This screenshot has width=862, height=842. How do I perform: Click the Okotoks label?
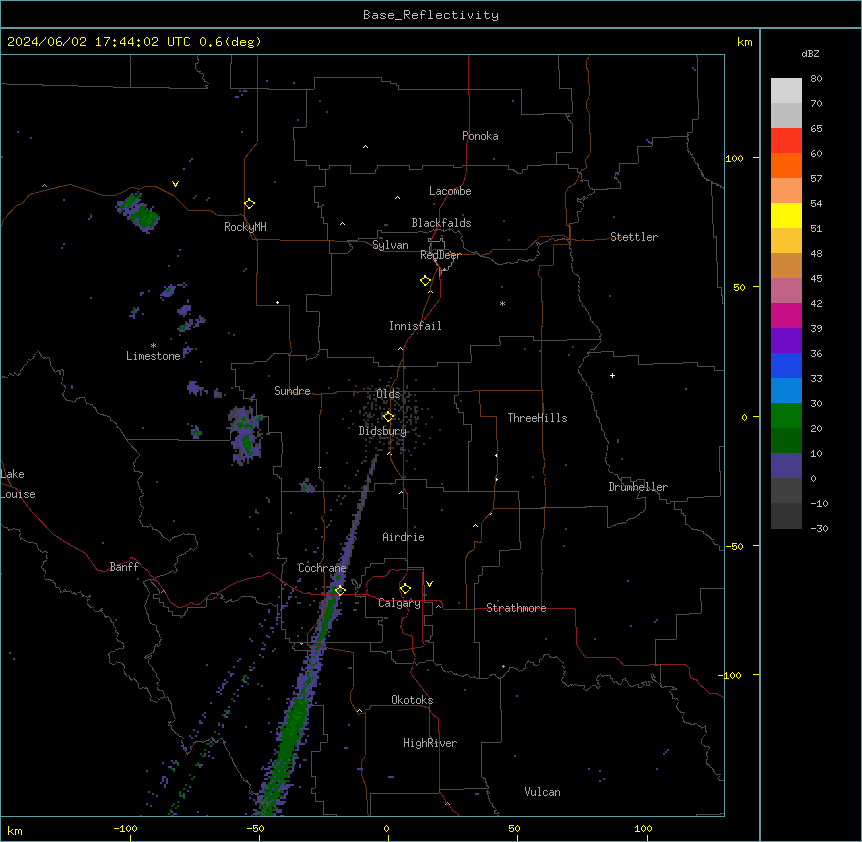pos(412,700)
